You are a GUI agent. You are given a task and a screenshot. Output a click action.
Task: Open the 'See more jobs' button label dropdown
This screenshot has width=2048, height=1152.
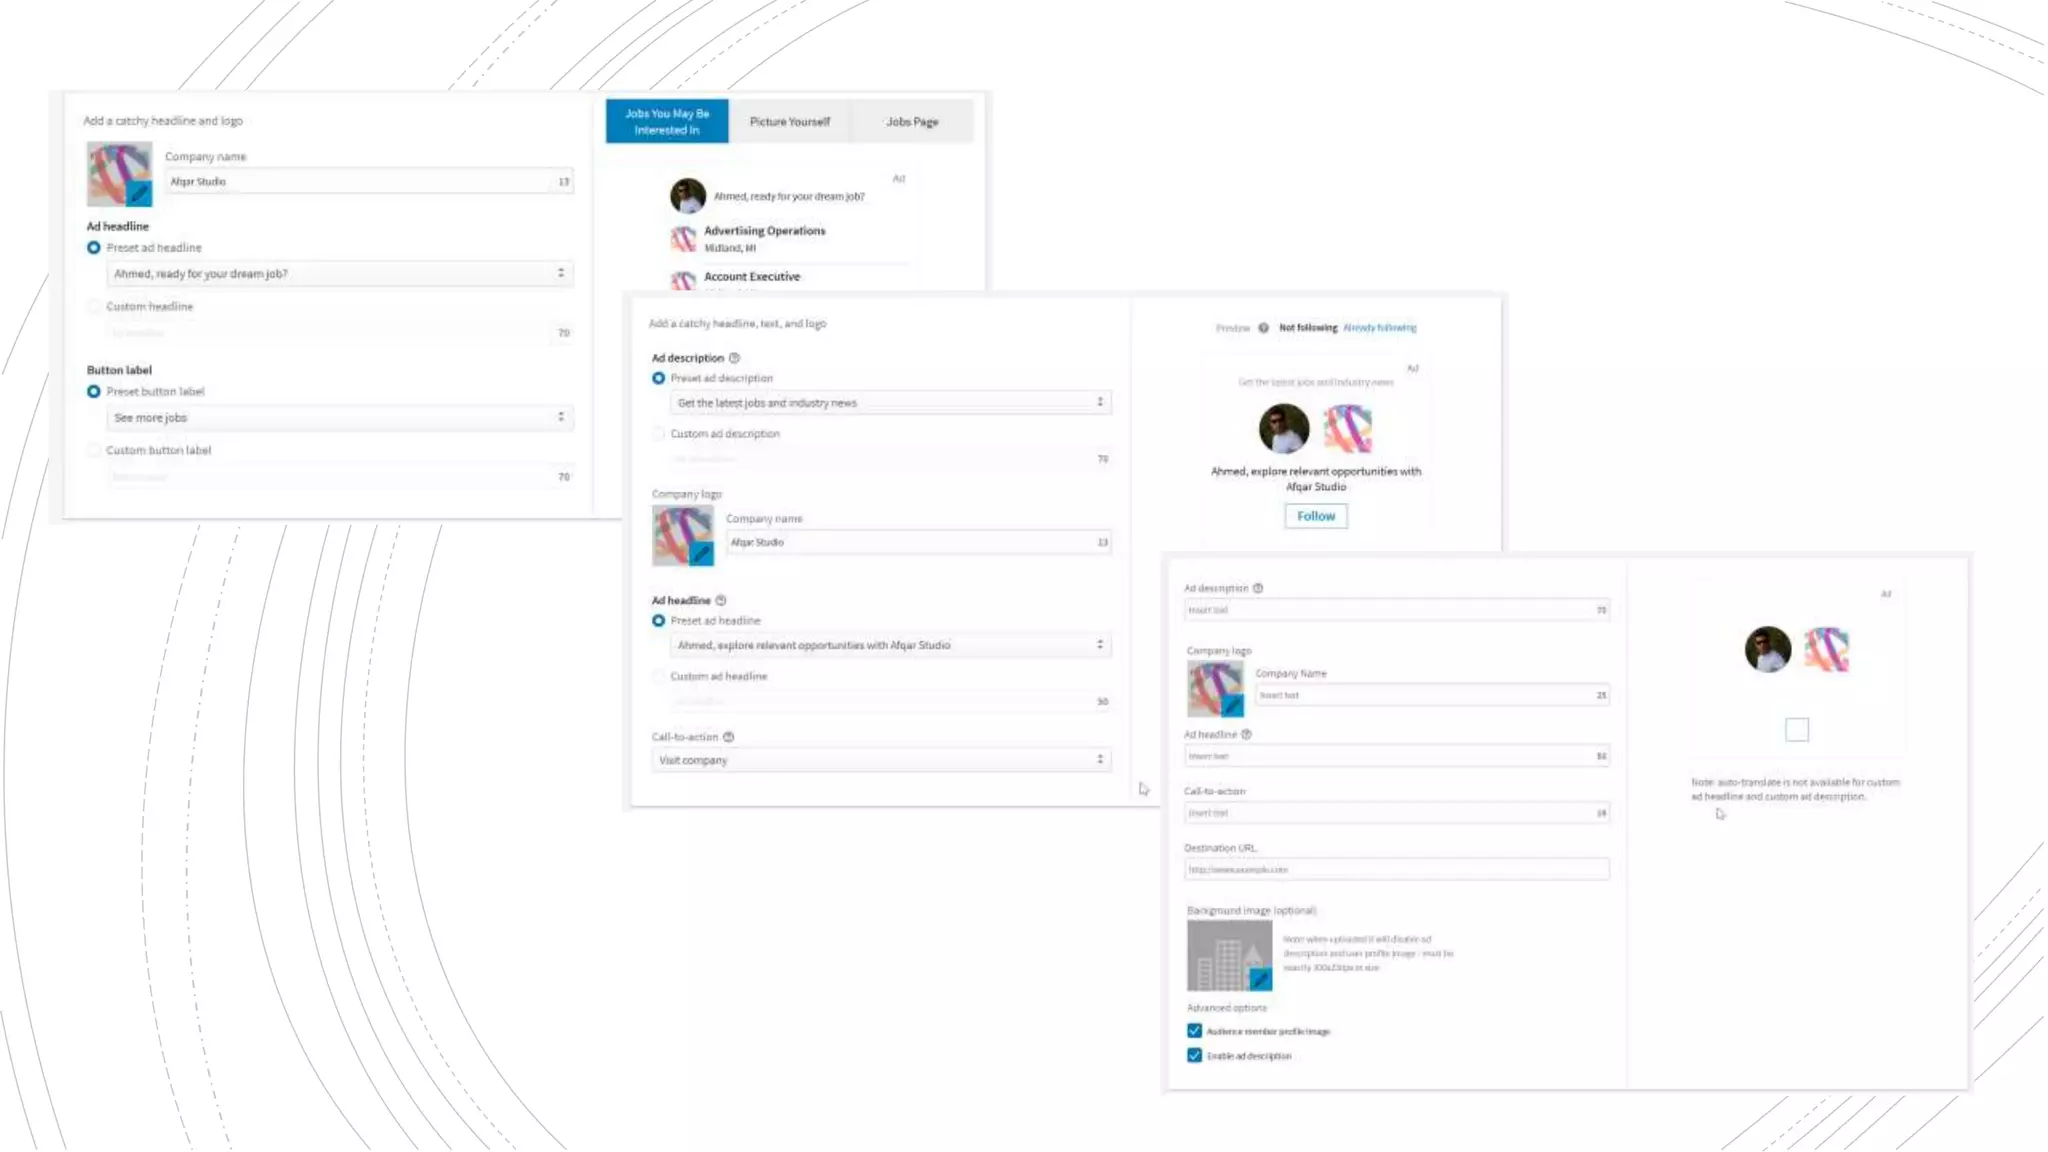[339, 418]
